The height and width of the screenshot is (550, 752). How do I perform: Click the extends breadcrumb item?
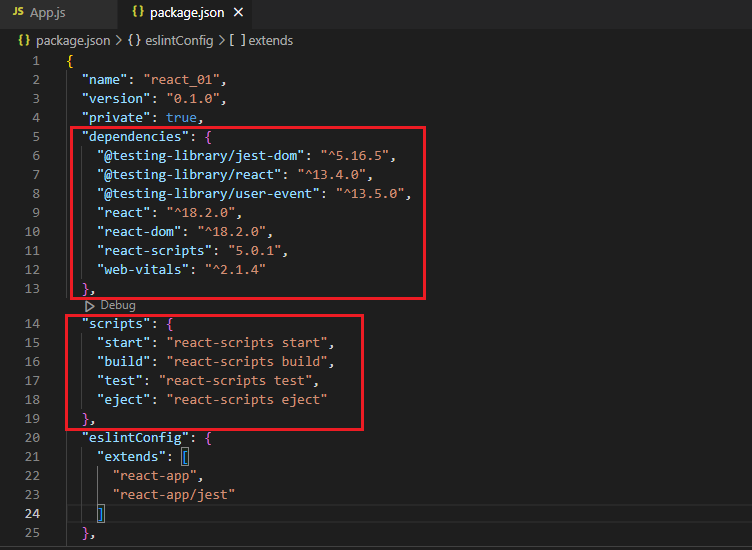point(270,41)
